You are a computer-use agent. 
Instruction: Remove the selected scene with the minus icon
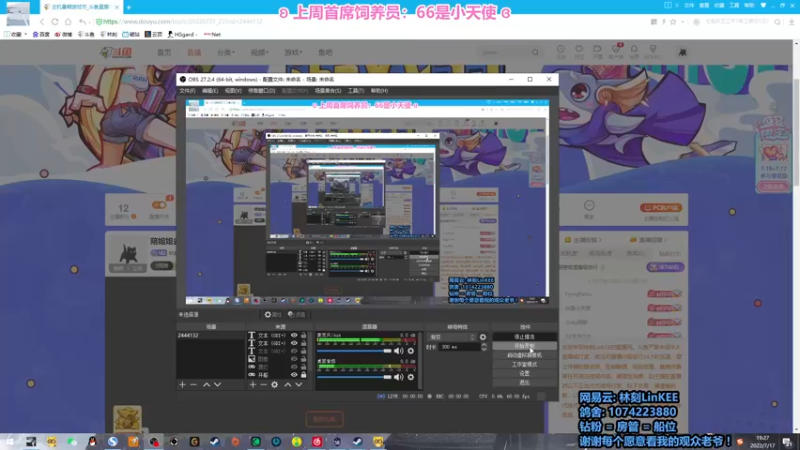193,384
